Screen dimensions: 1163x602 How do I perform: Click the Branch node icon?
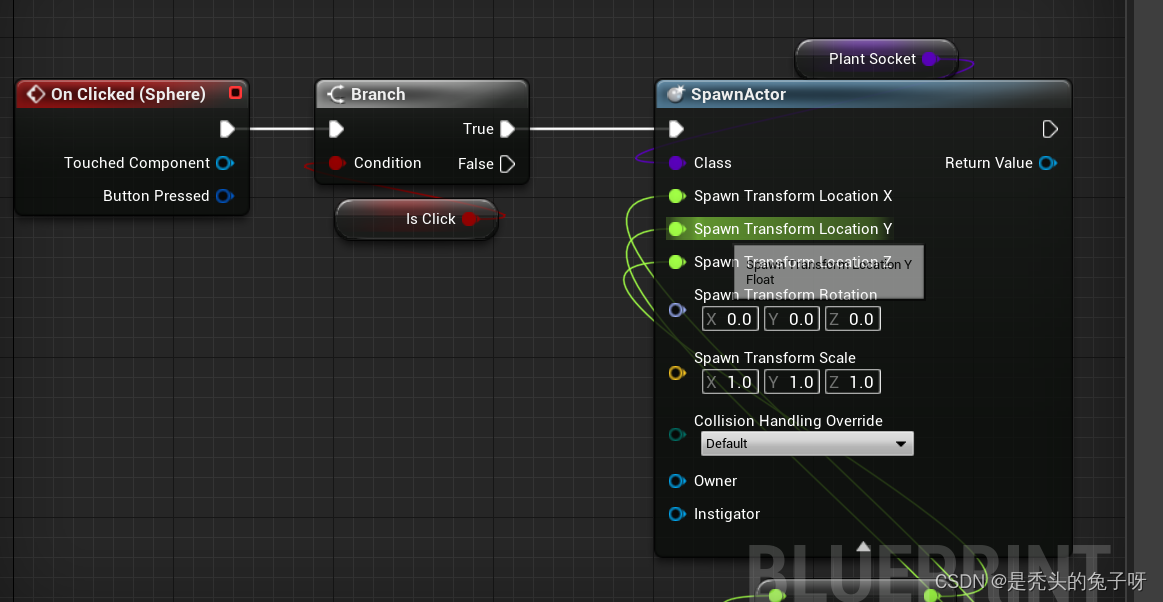coord(336,94)
